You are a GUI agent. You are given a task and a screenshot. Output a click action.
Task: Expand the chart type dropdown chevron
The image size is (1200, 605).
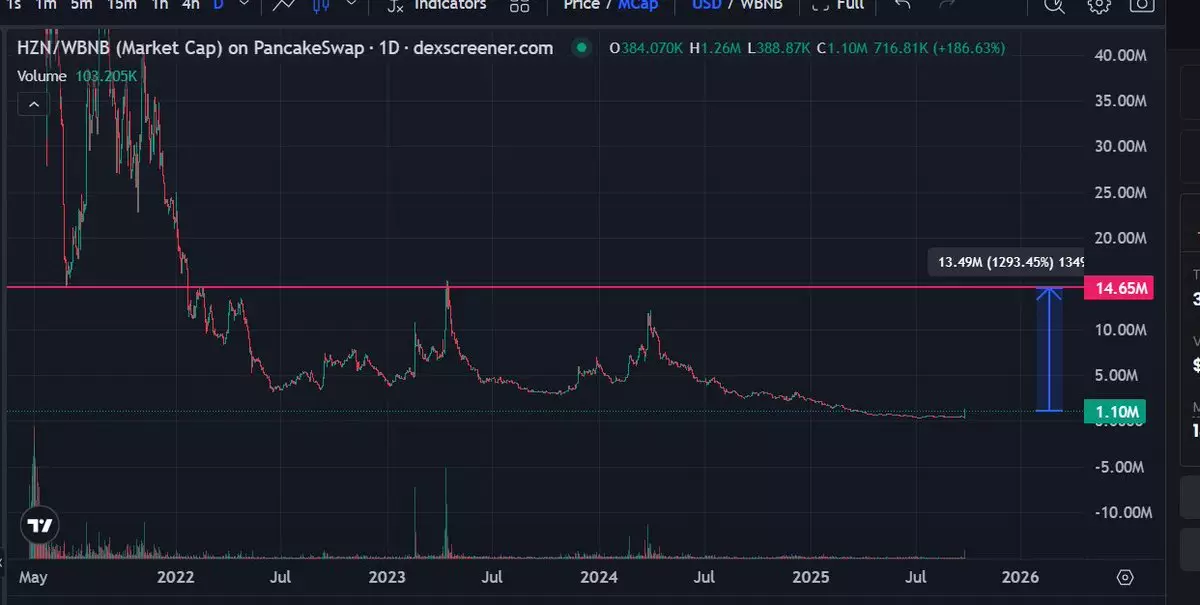pyautogui.click(x=351, y=6)
